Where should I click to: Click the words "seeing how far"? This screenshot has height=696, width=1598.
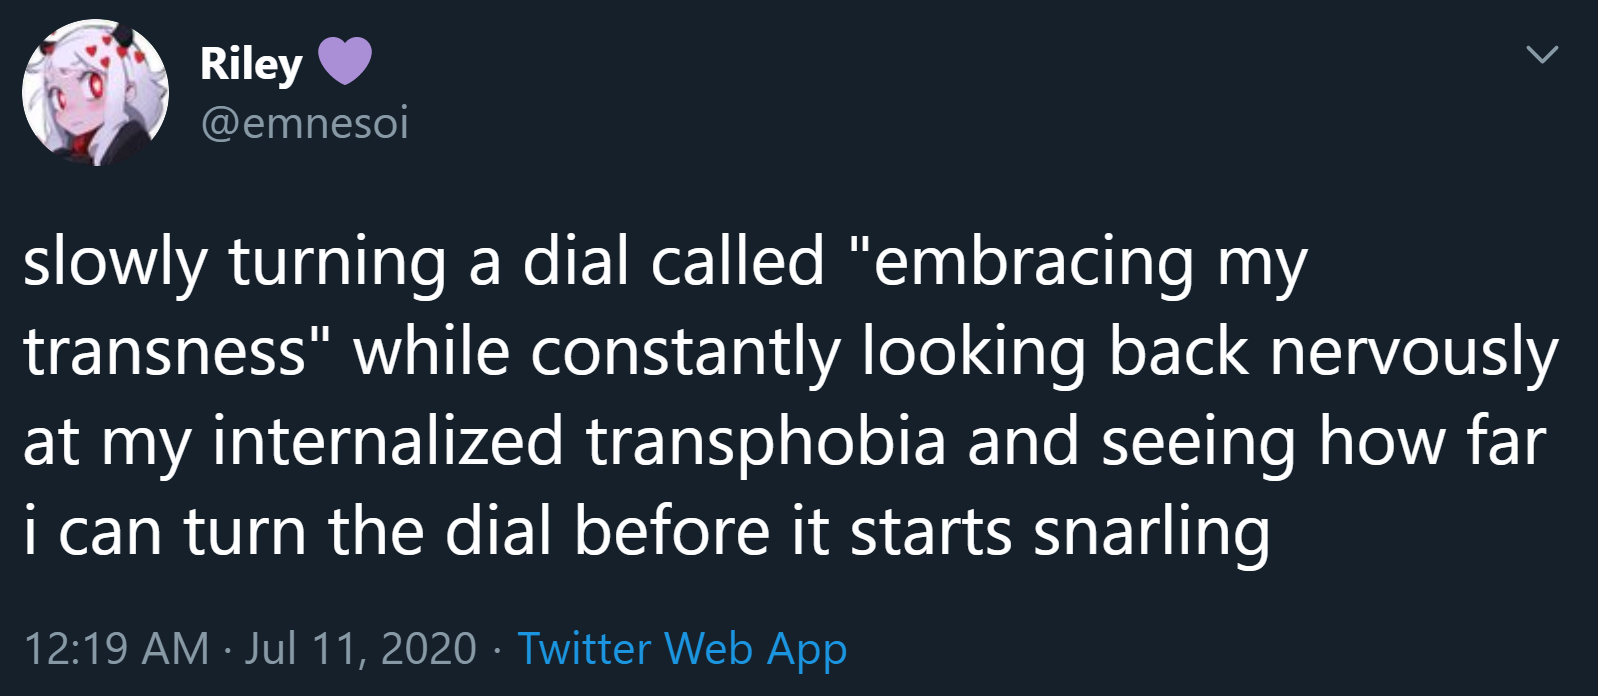pyautogui.click(x=1323, y=442)
